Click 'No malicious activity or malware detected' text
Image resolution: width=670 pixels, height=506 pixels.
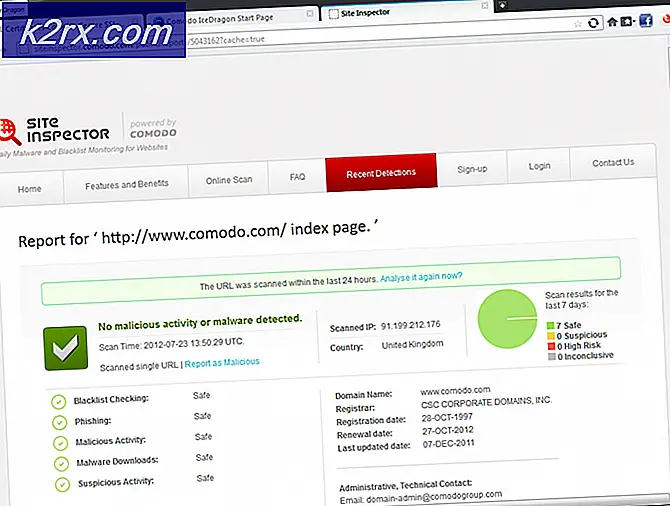point(200,322)
